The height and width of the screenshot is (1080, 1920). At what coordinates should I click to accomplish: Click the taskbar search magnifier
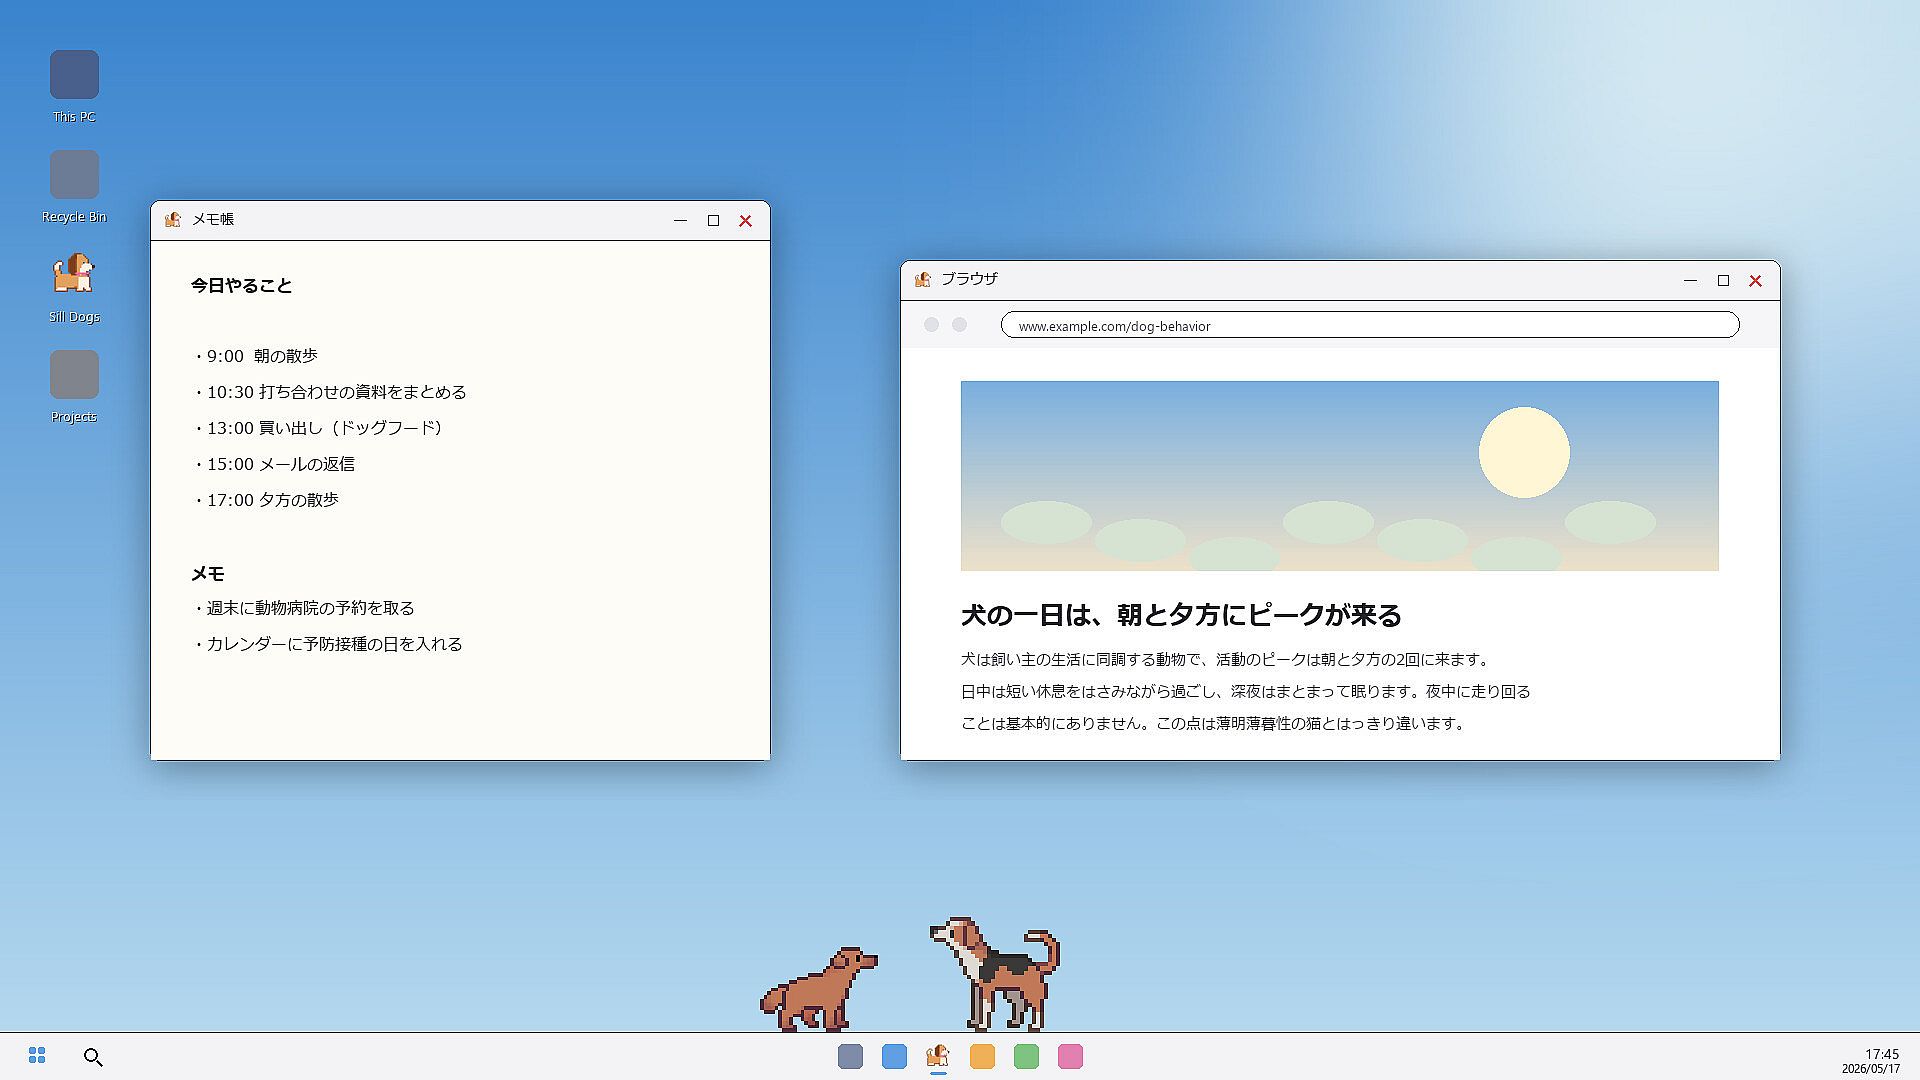click(x=93, y=1057)
